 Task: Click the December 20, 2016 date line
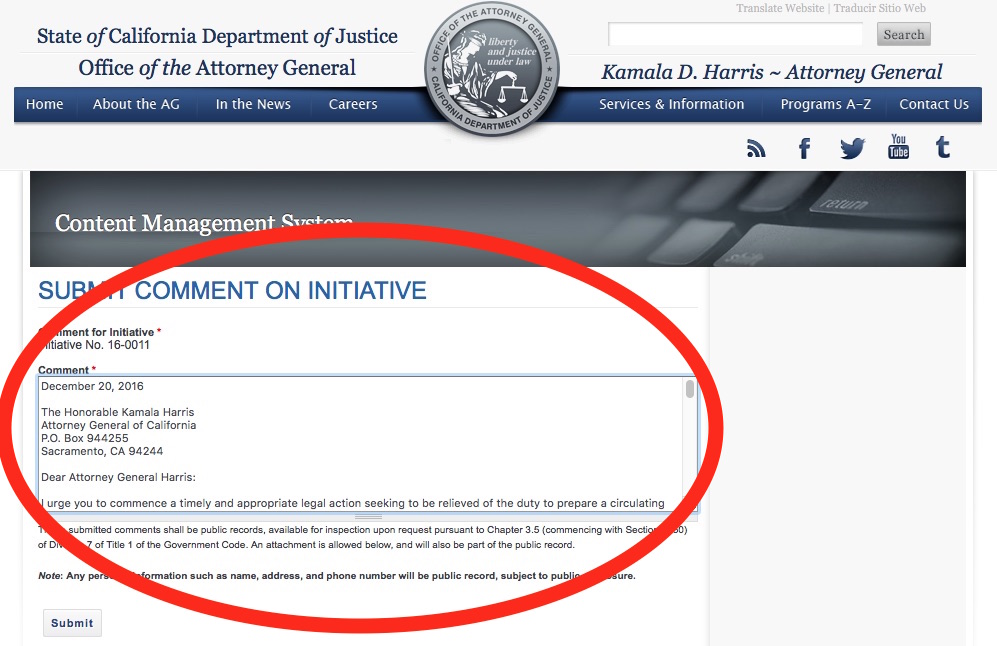(92, 386)
